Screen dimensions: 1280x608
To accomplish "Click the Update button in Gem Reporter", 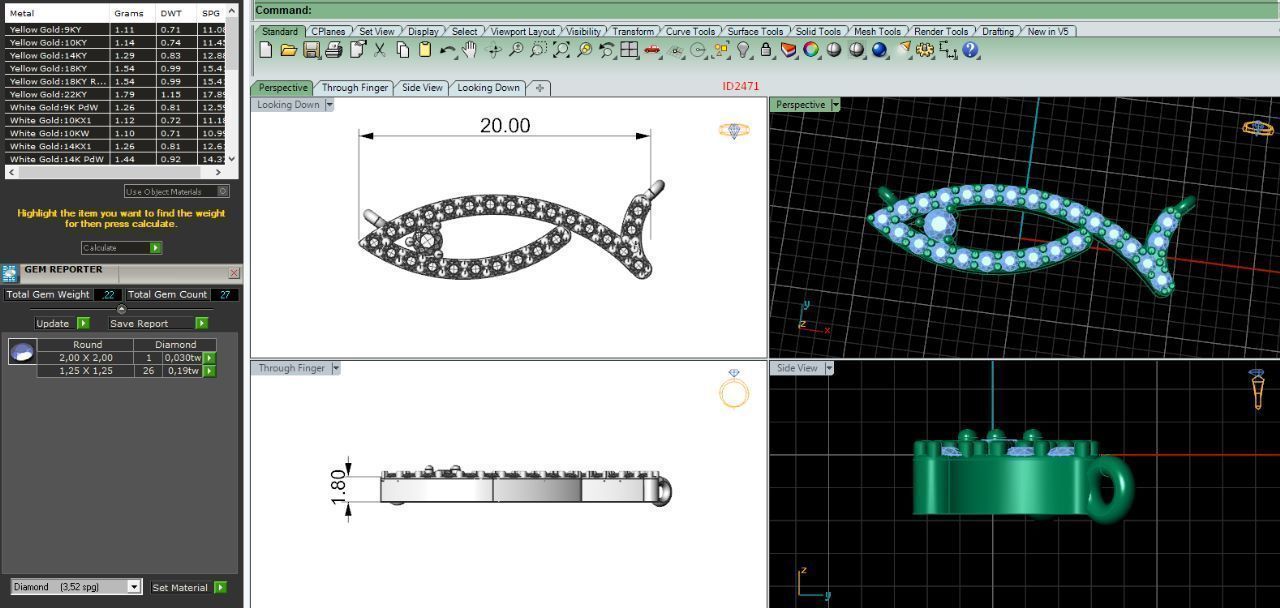I will tap(62, 323).
